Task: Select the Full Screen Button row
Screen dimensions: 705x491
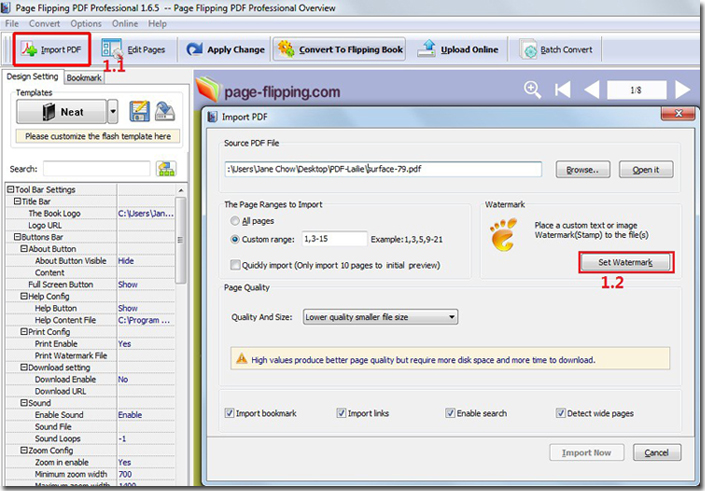Action: pos(90,284)
